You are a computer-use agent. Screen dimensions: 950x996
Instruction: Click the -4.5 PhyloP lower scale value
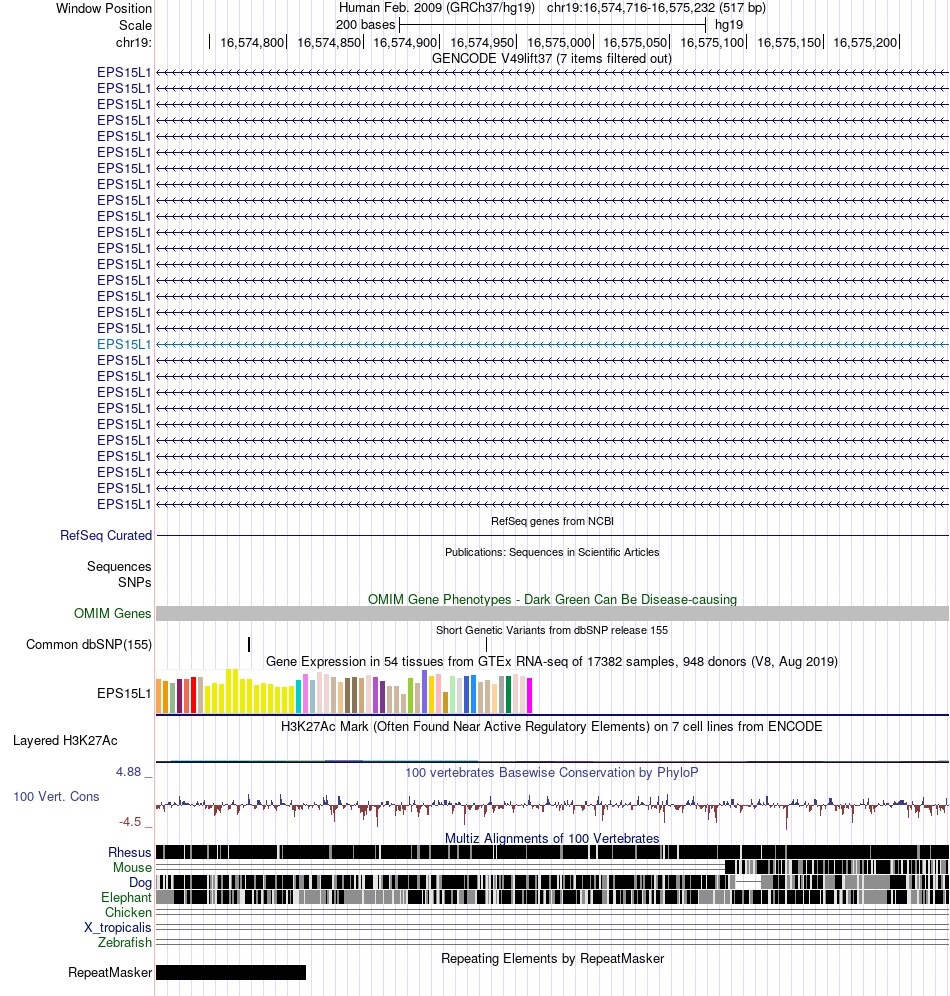130,822
